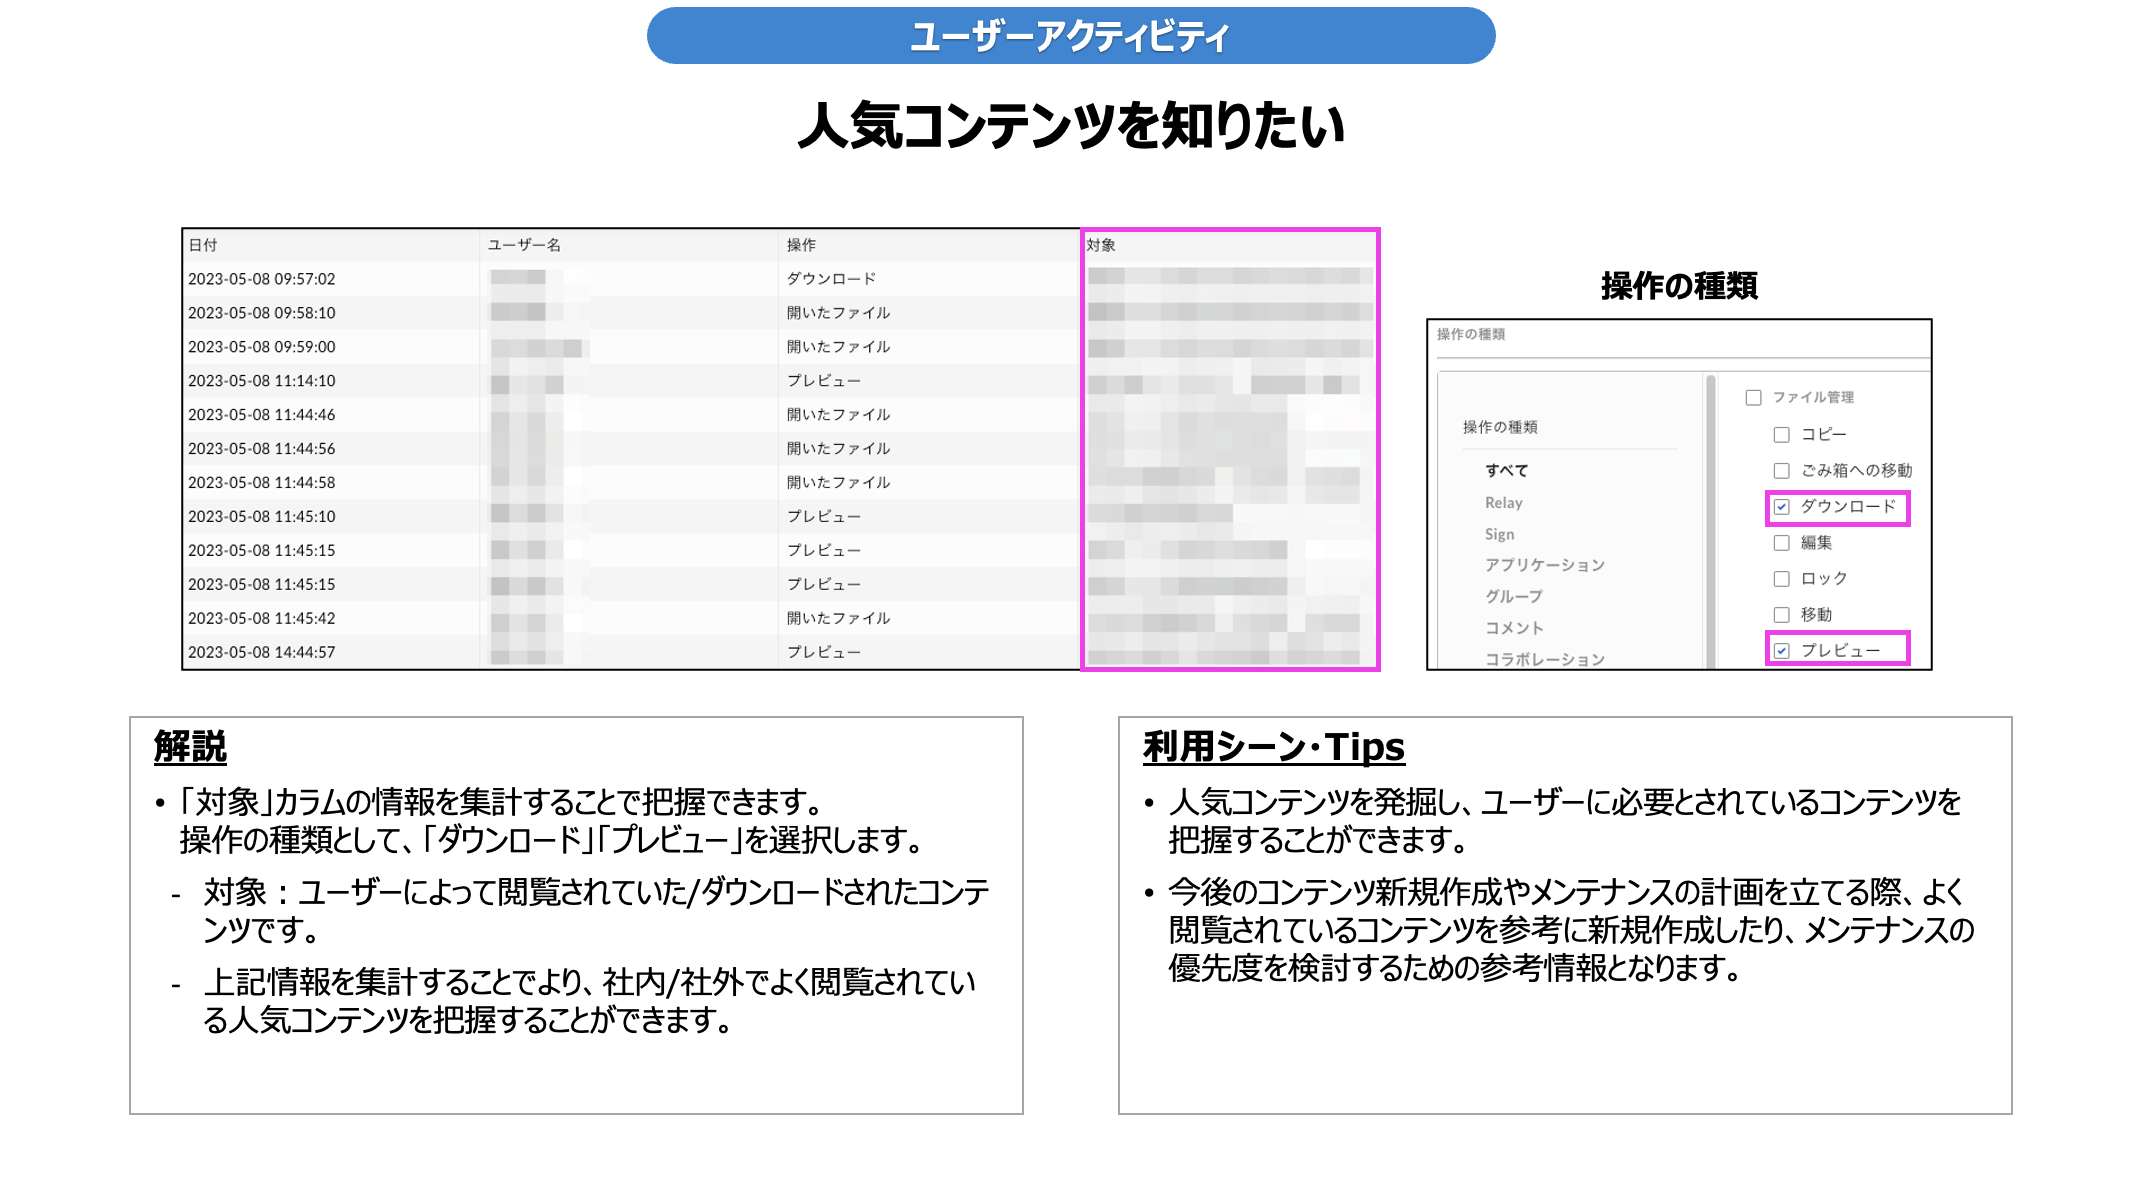Uncheck the ダウンロード checkbox
Screen dimensions: 2148x1188
pos(1781,507)
